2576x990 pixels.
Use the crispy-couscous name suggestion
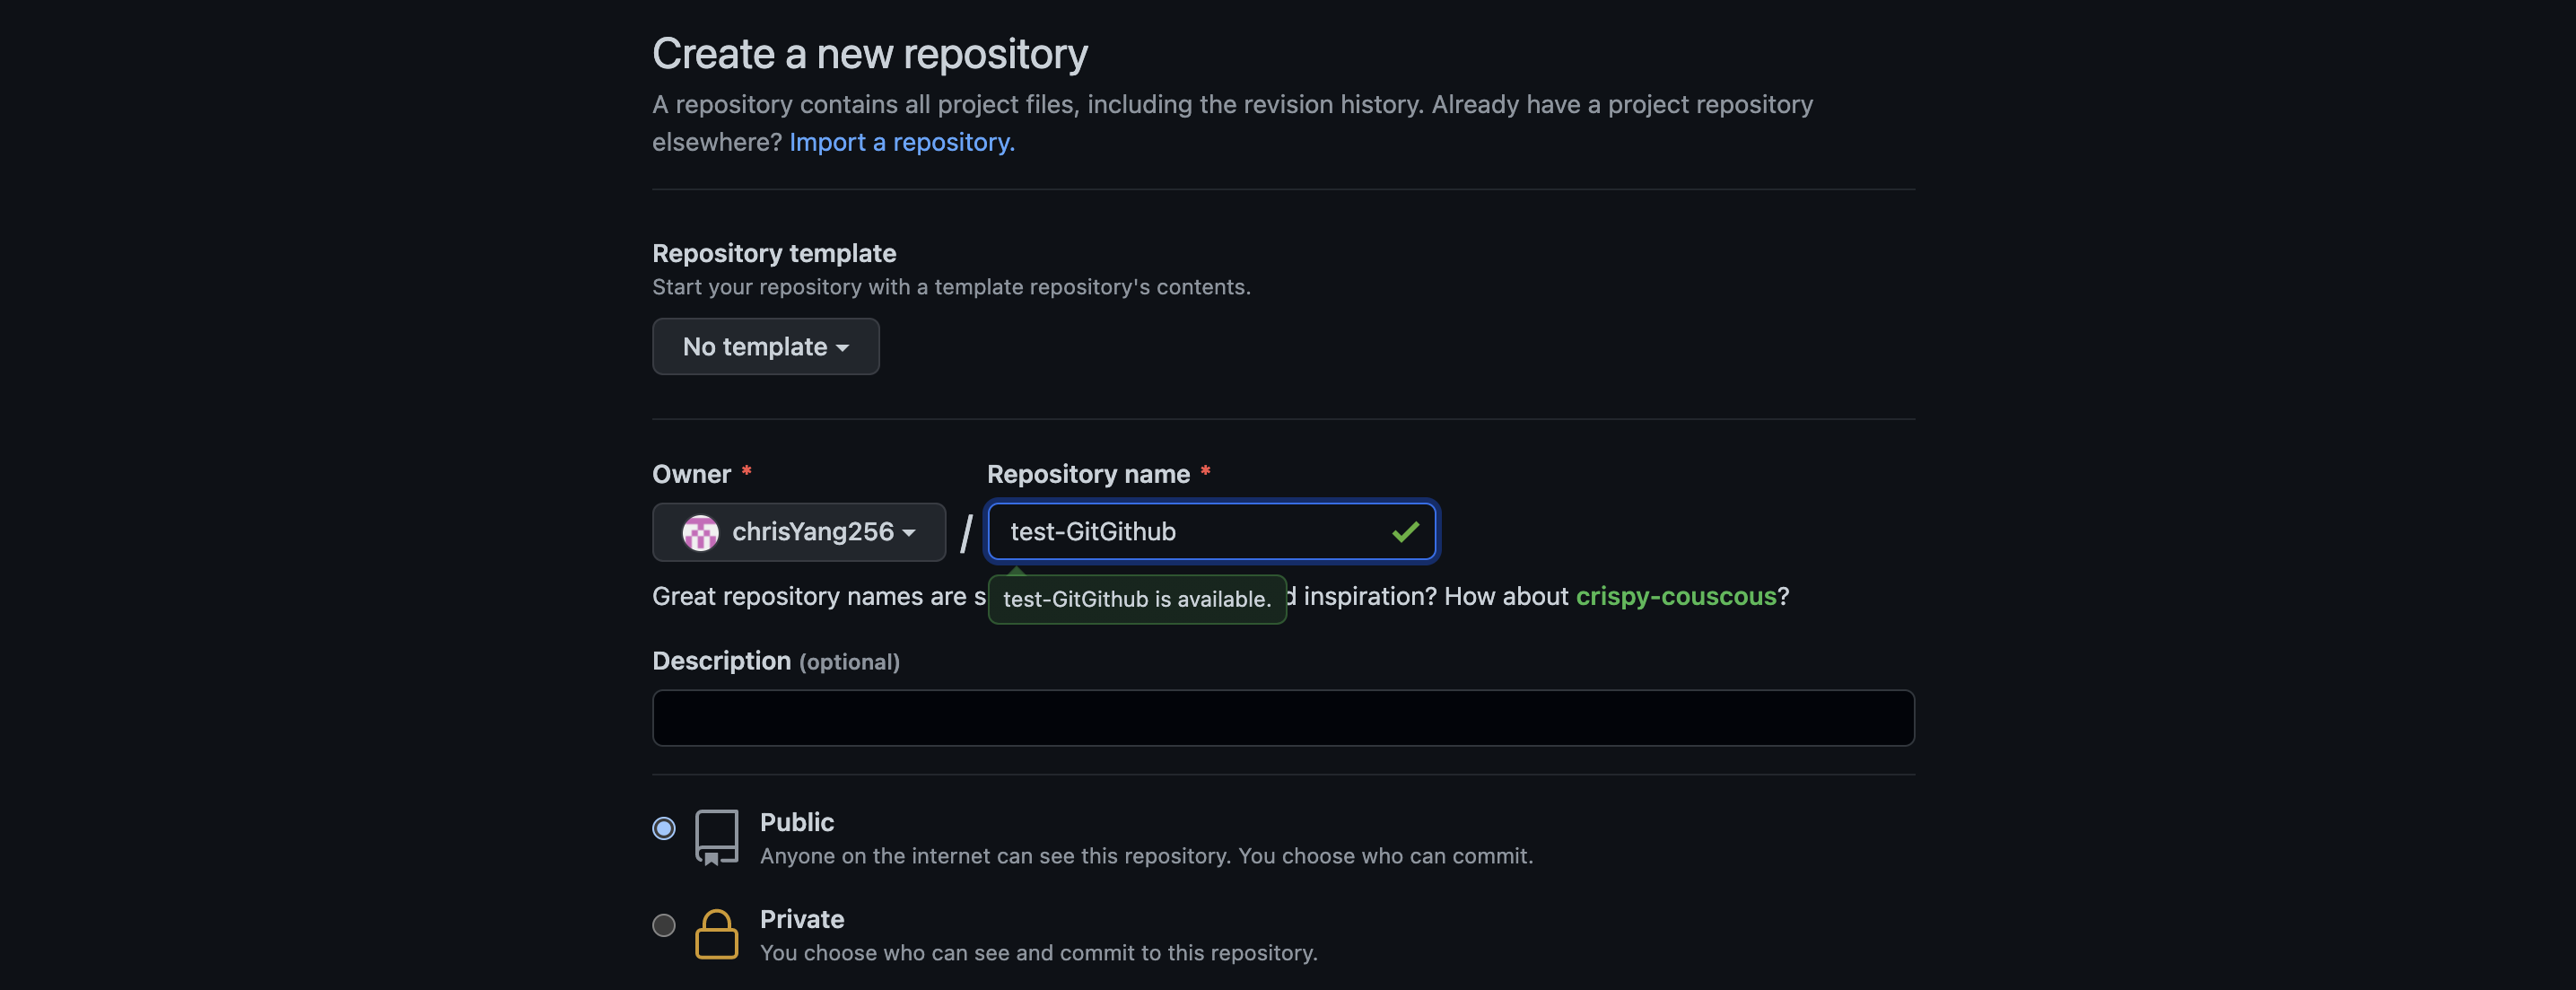coord(1675,596)
